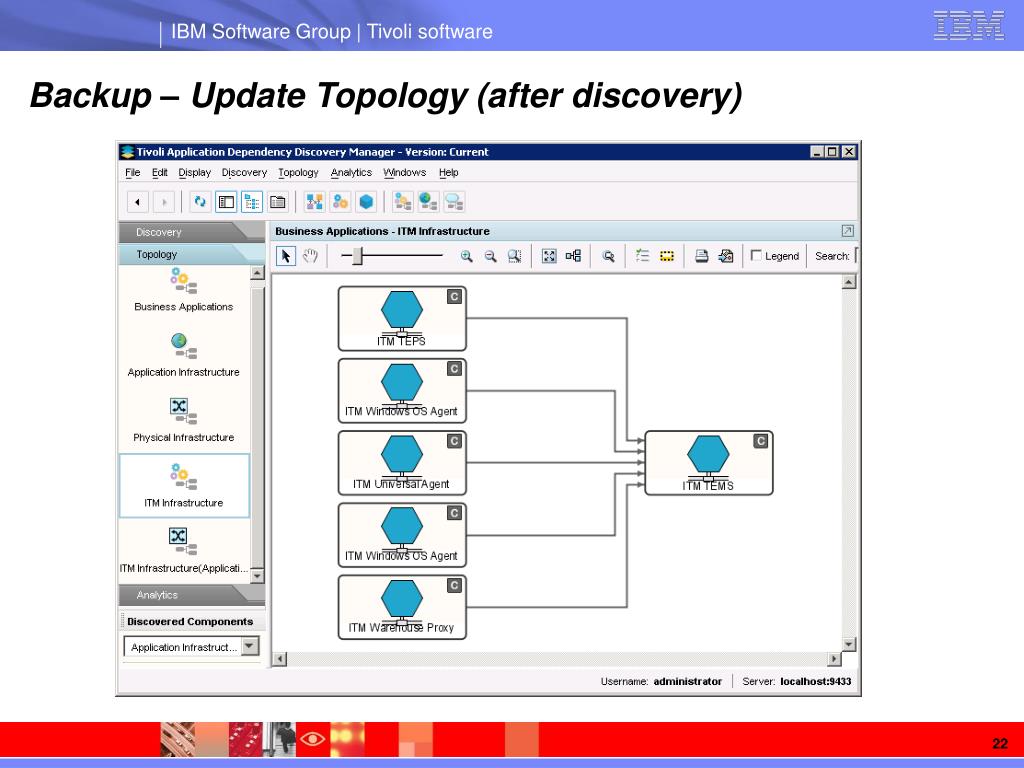Click the graph vertical scrollbar up arrow
1024x768 pixels.
pyautogui.click(x=848, y=282)
